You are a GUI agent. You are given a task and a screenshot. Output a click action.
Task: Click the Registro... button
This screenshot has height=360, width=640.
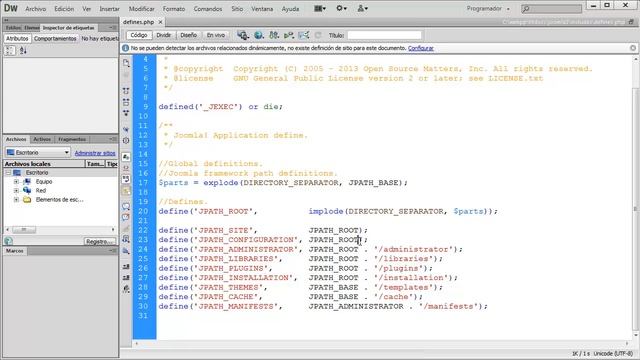tap(100, 242)
